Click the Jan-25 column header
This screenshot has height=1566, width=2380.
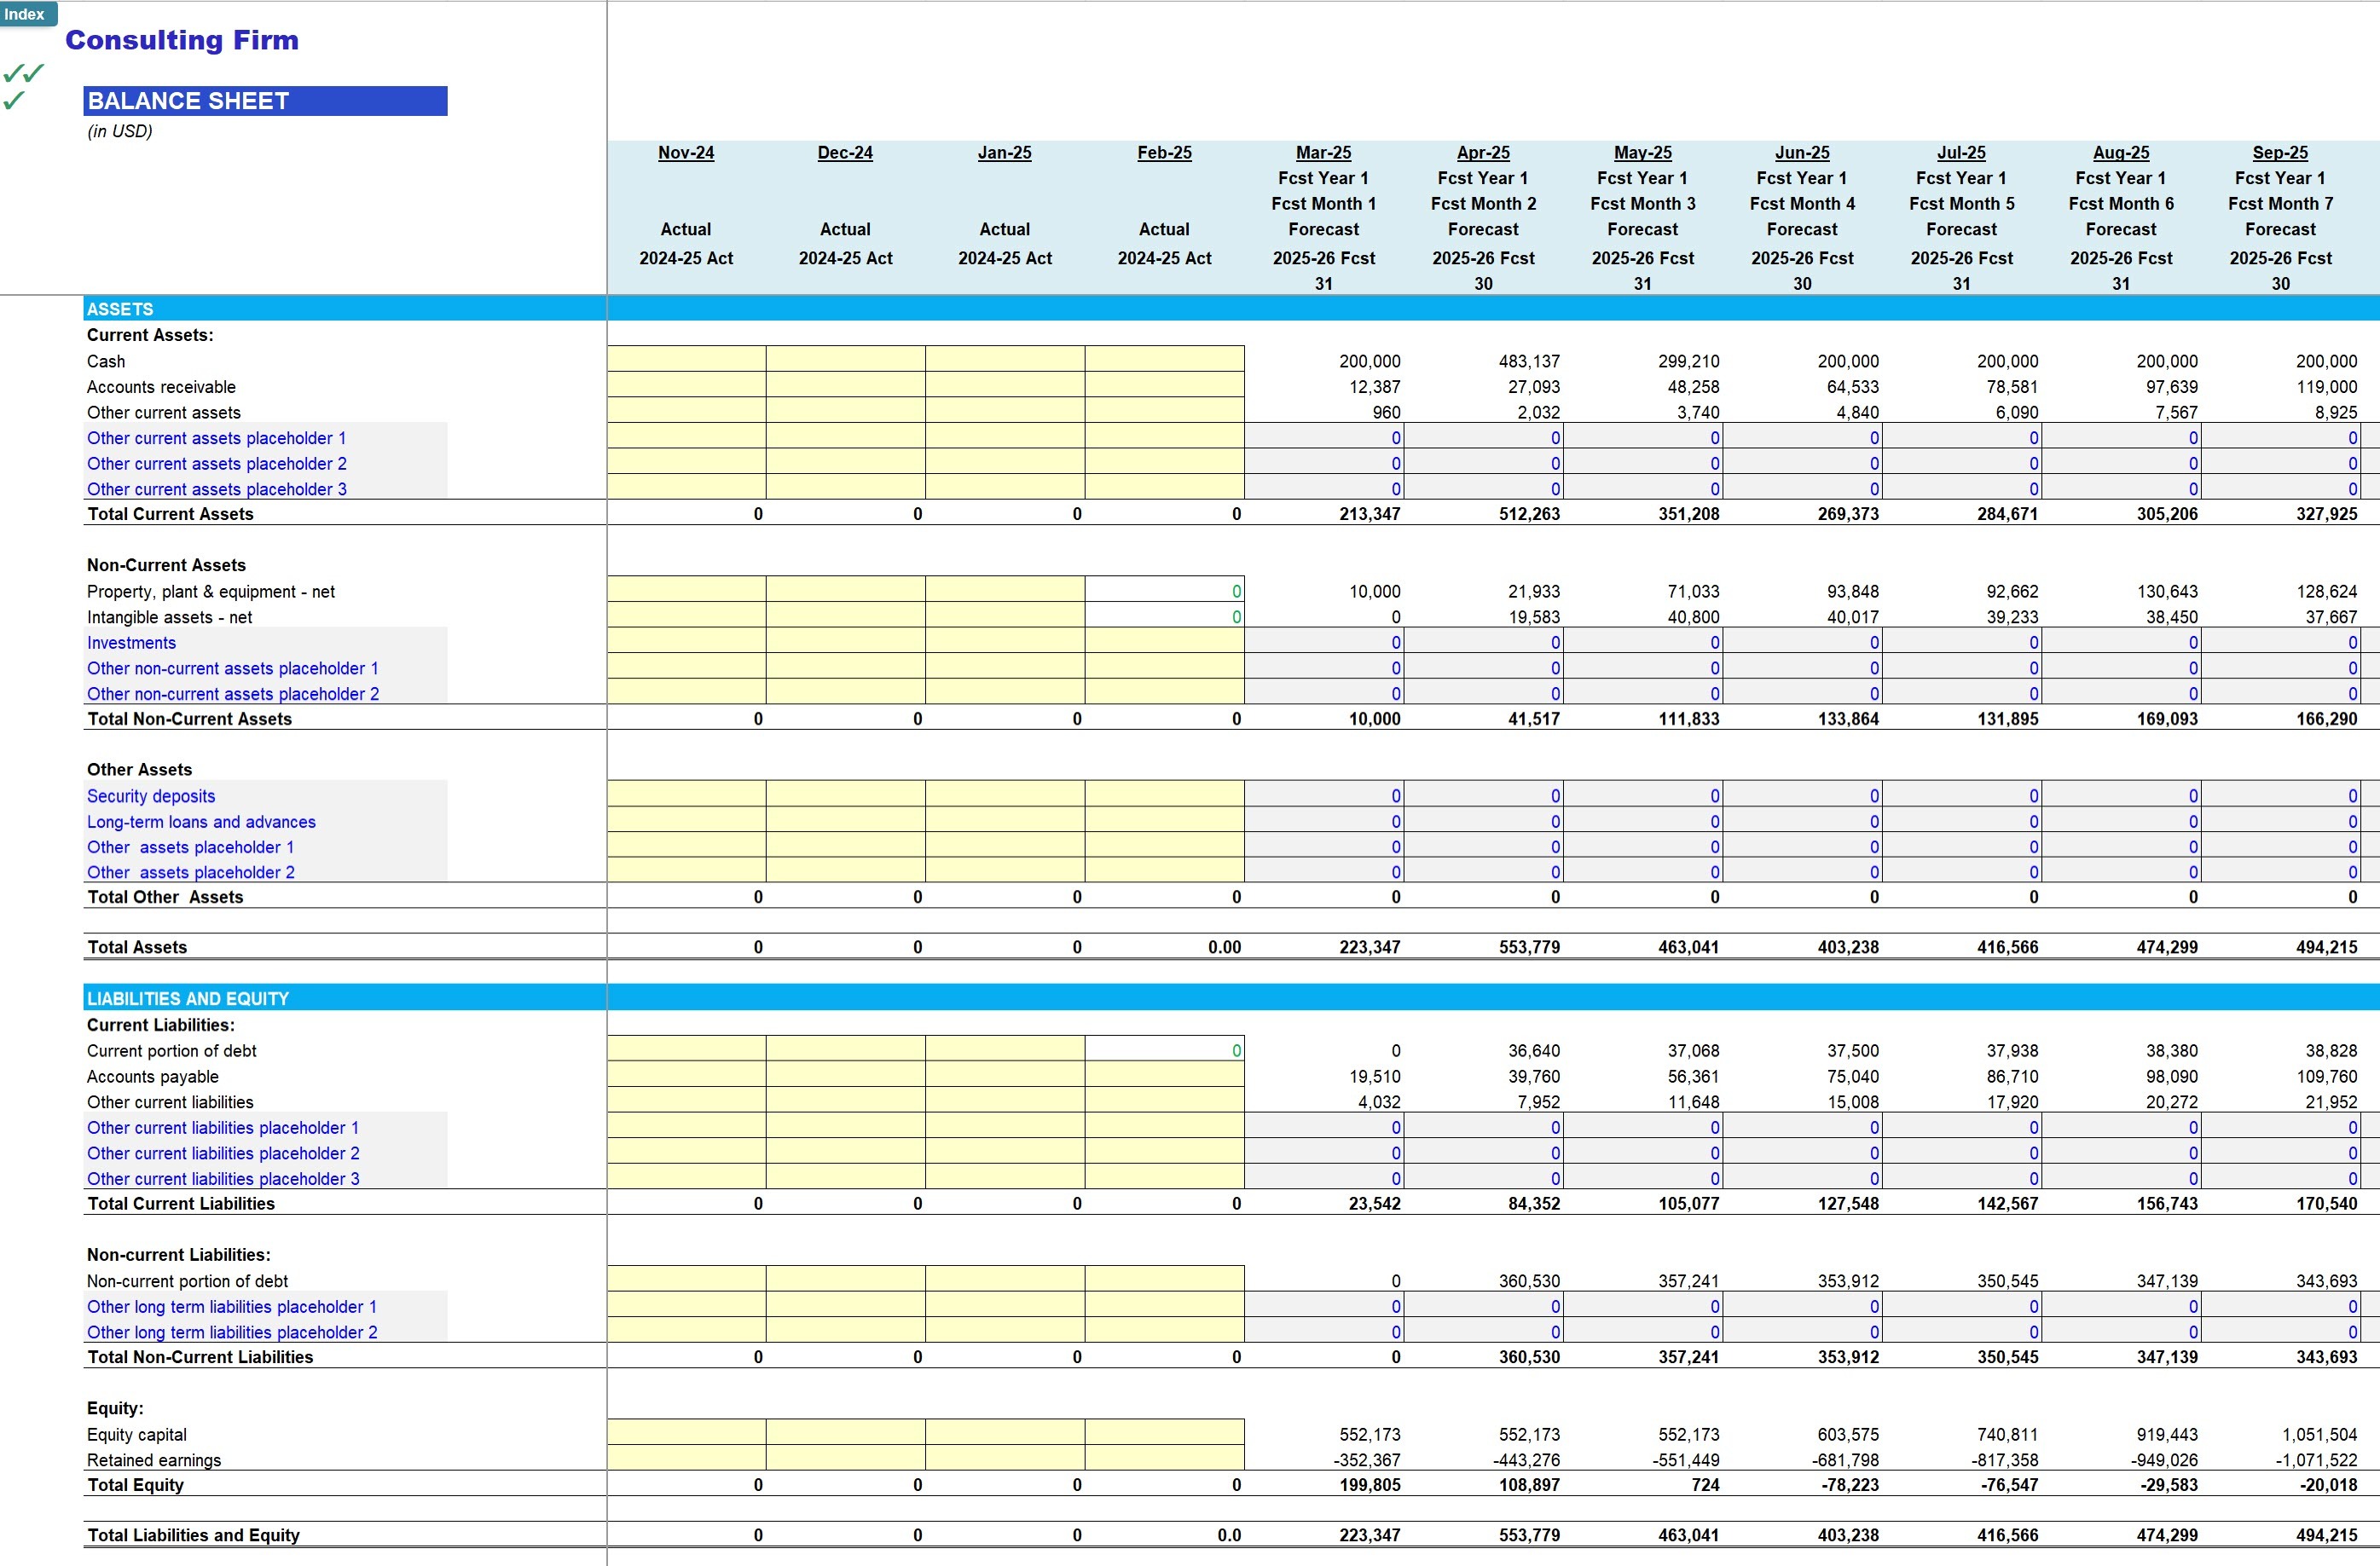[1005, 153]
